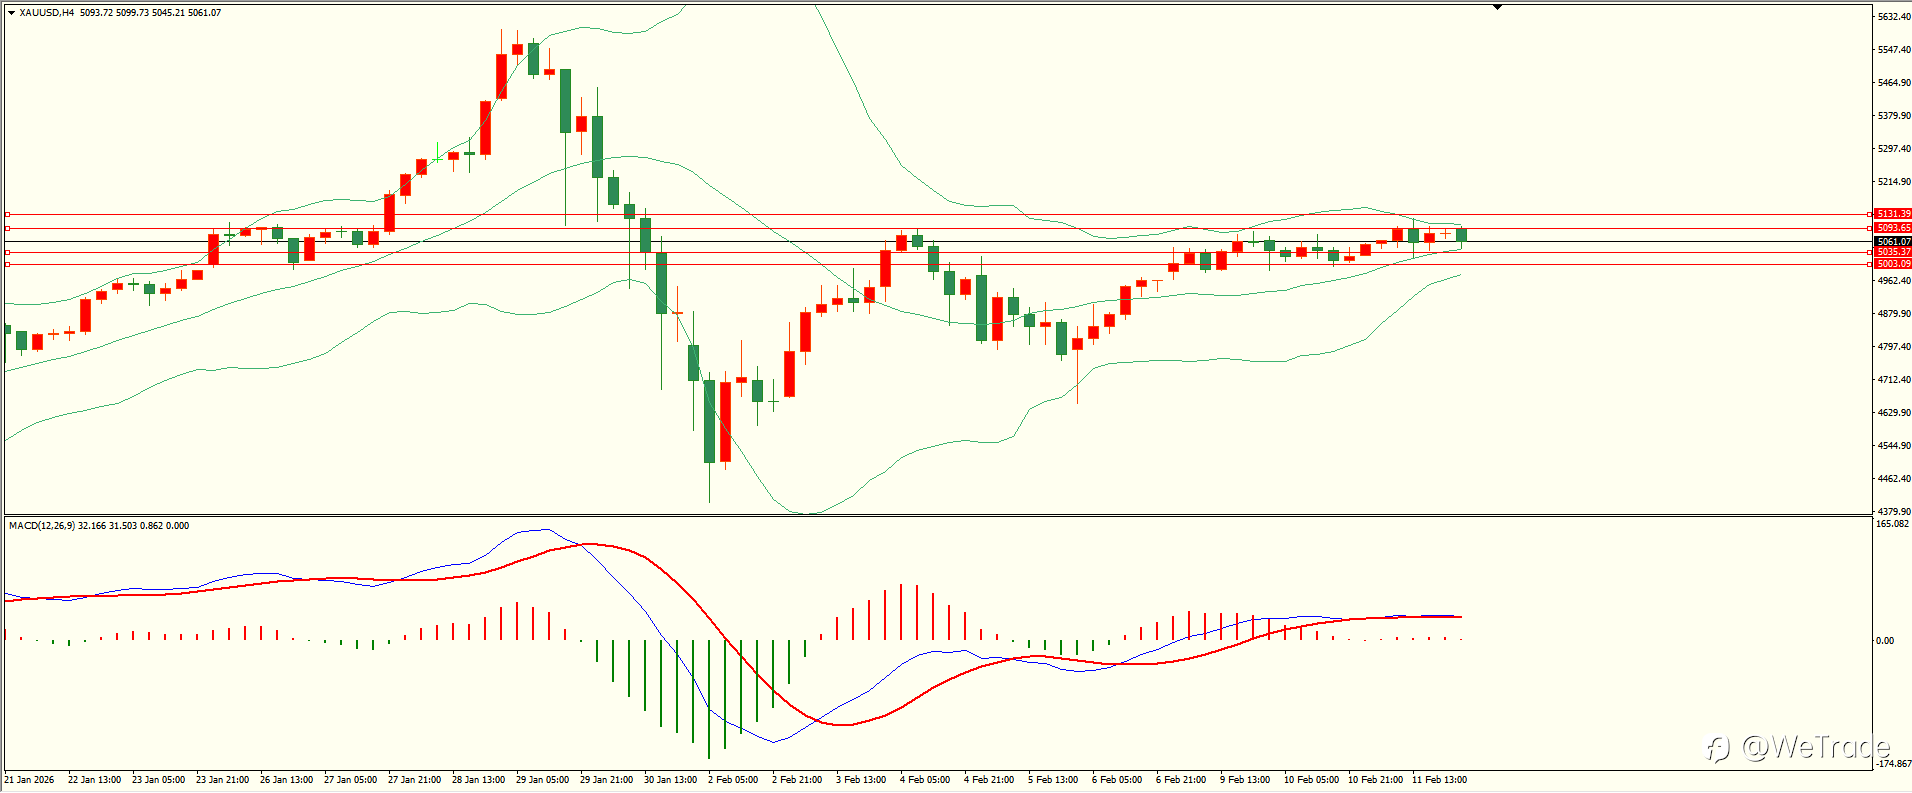This screenshot has height=793, width=1912.
Task: Click the black chart shift triangle marker
Action: [1497, 7]
